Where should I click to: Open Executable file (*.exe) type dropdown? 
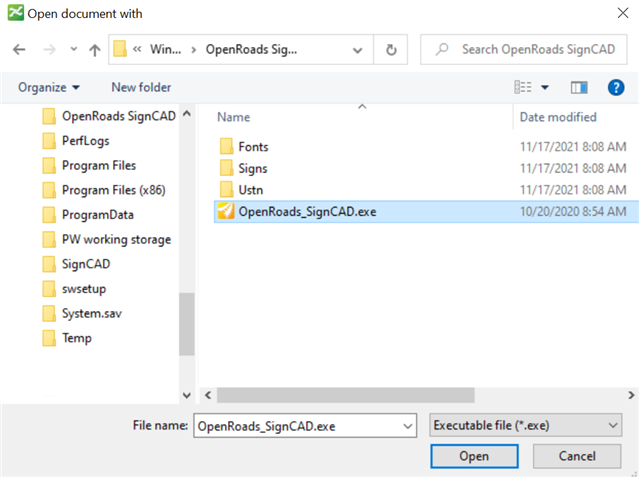(525, 425)
